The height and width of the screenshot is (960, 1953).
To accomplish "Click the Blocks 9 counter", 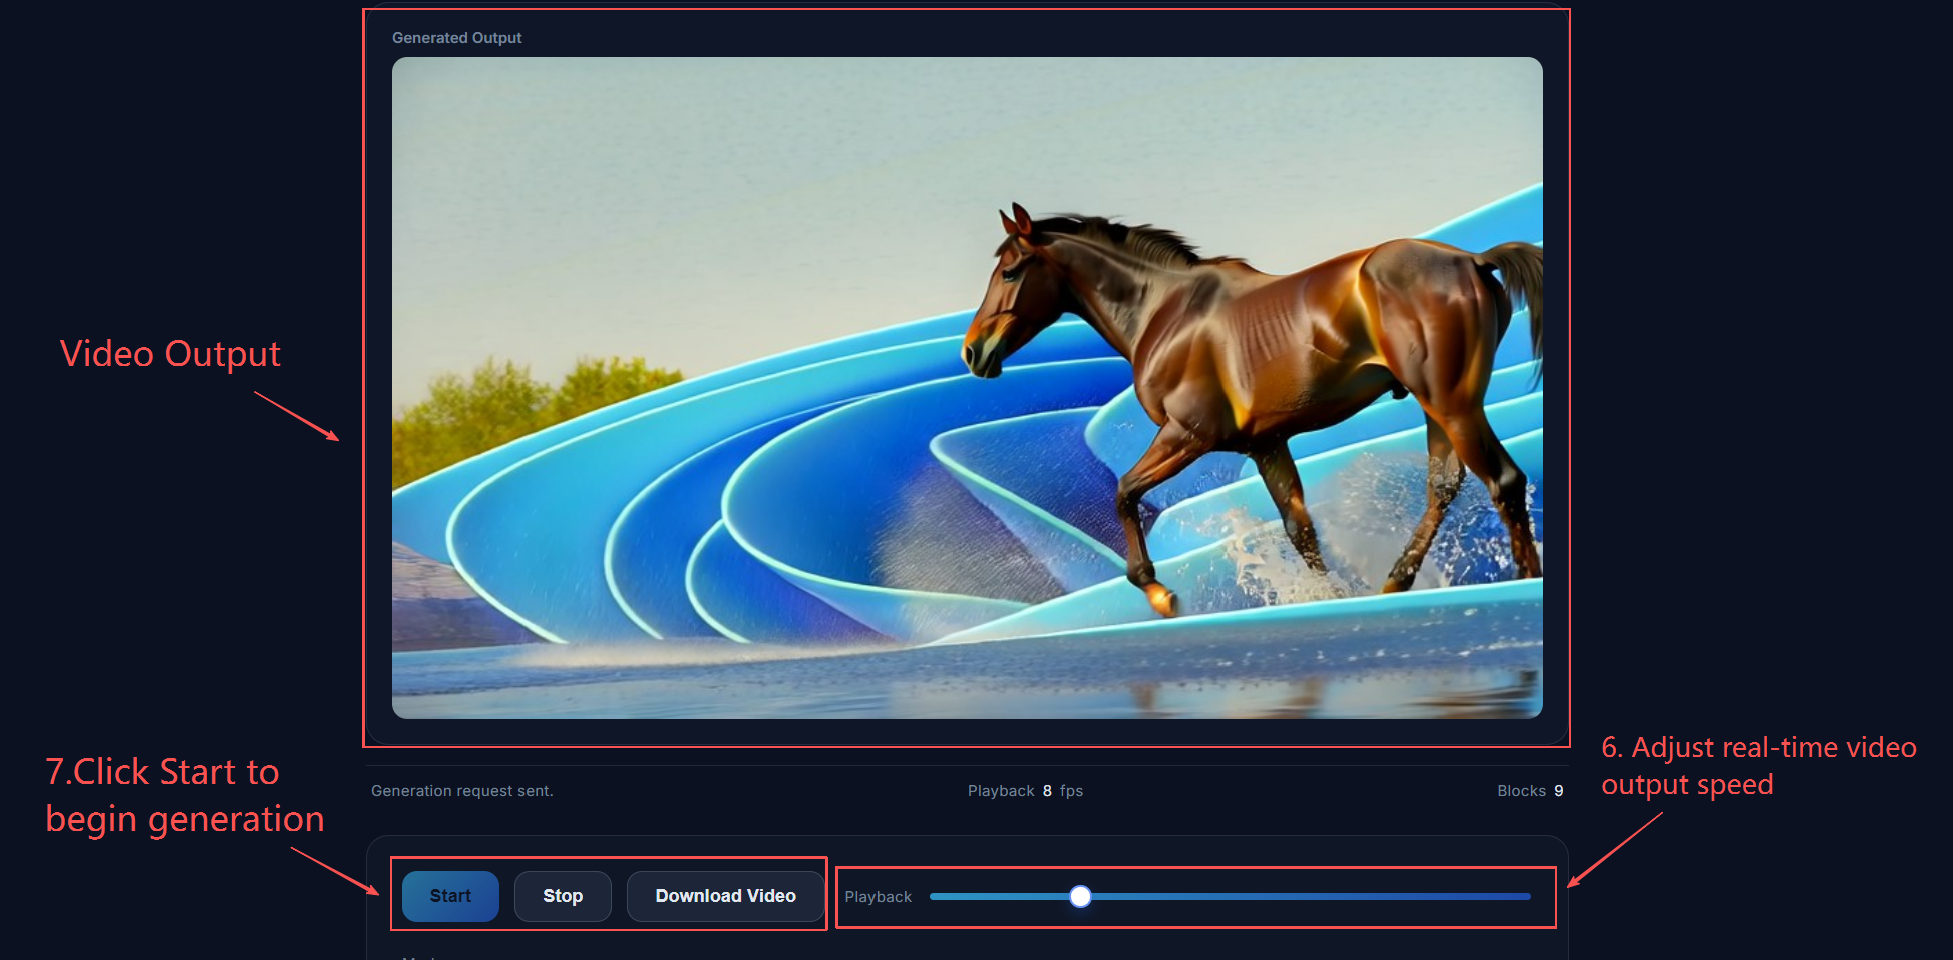I will coord(1529,791).
